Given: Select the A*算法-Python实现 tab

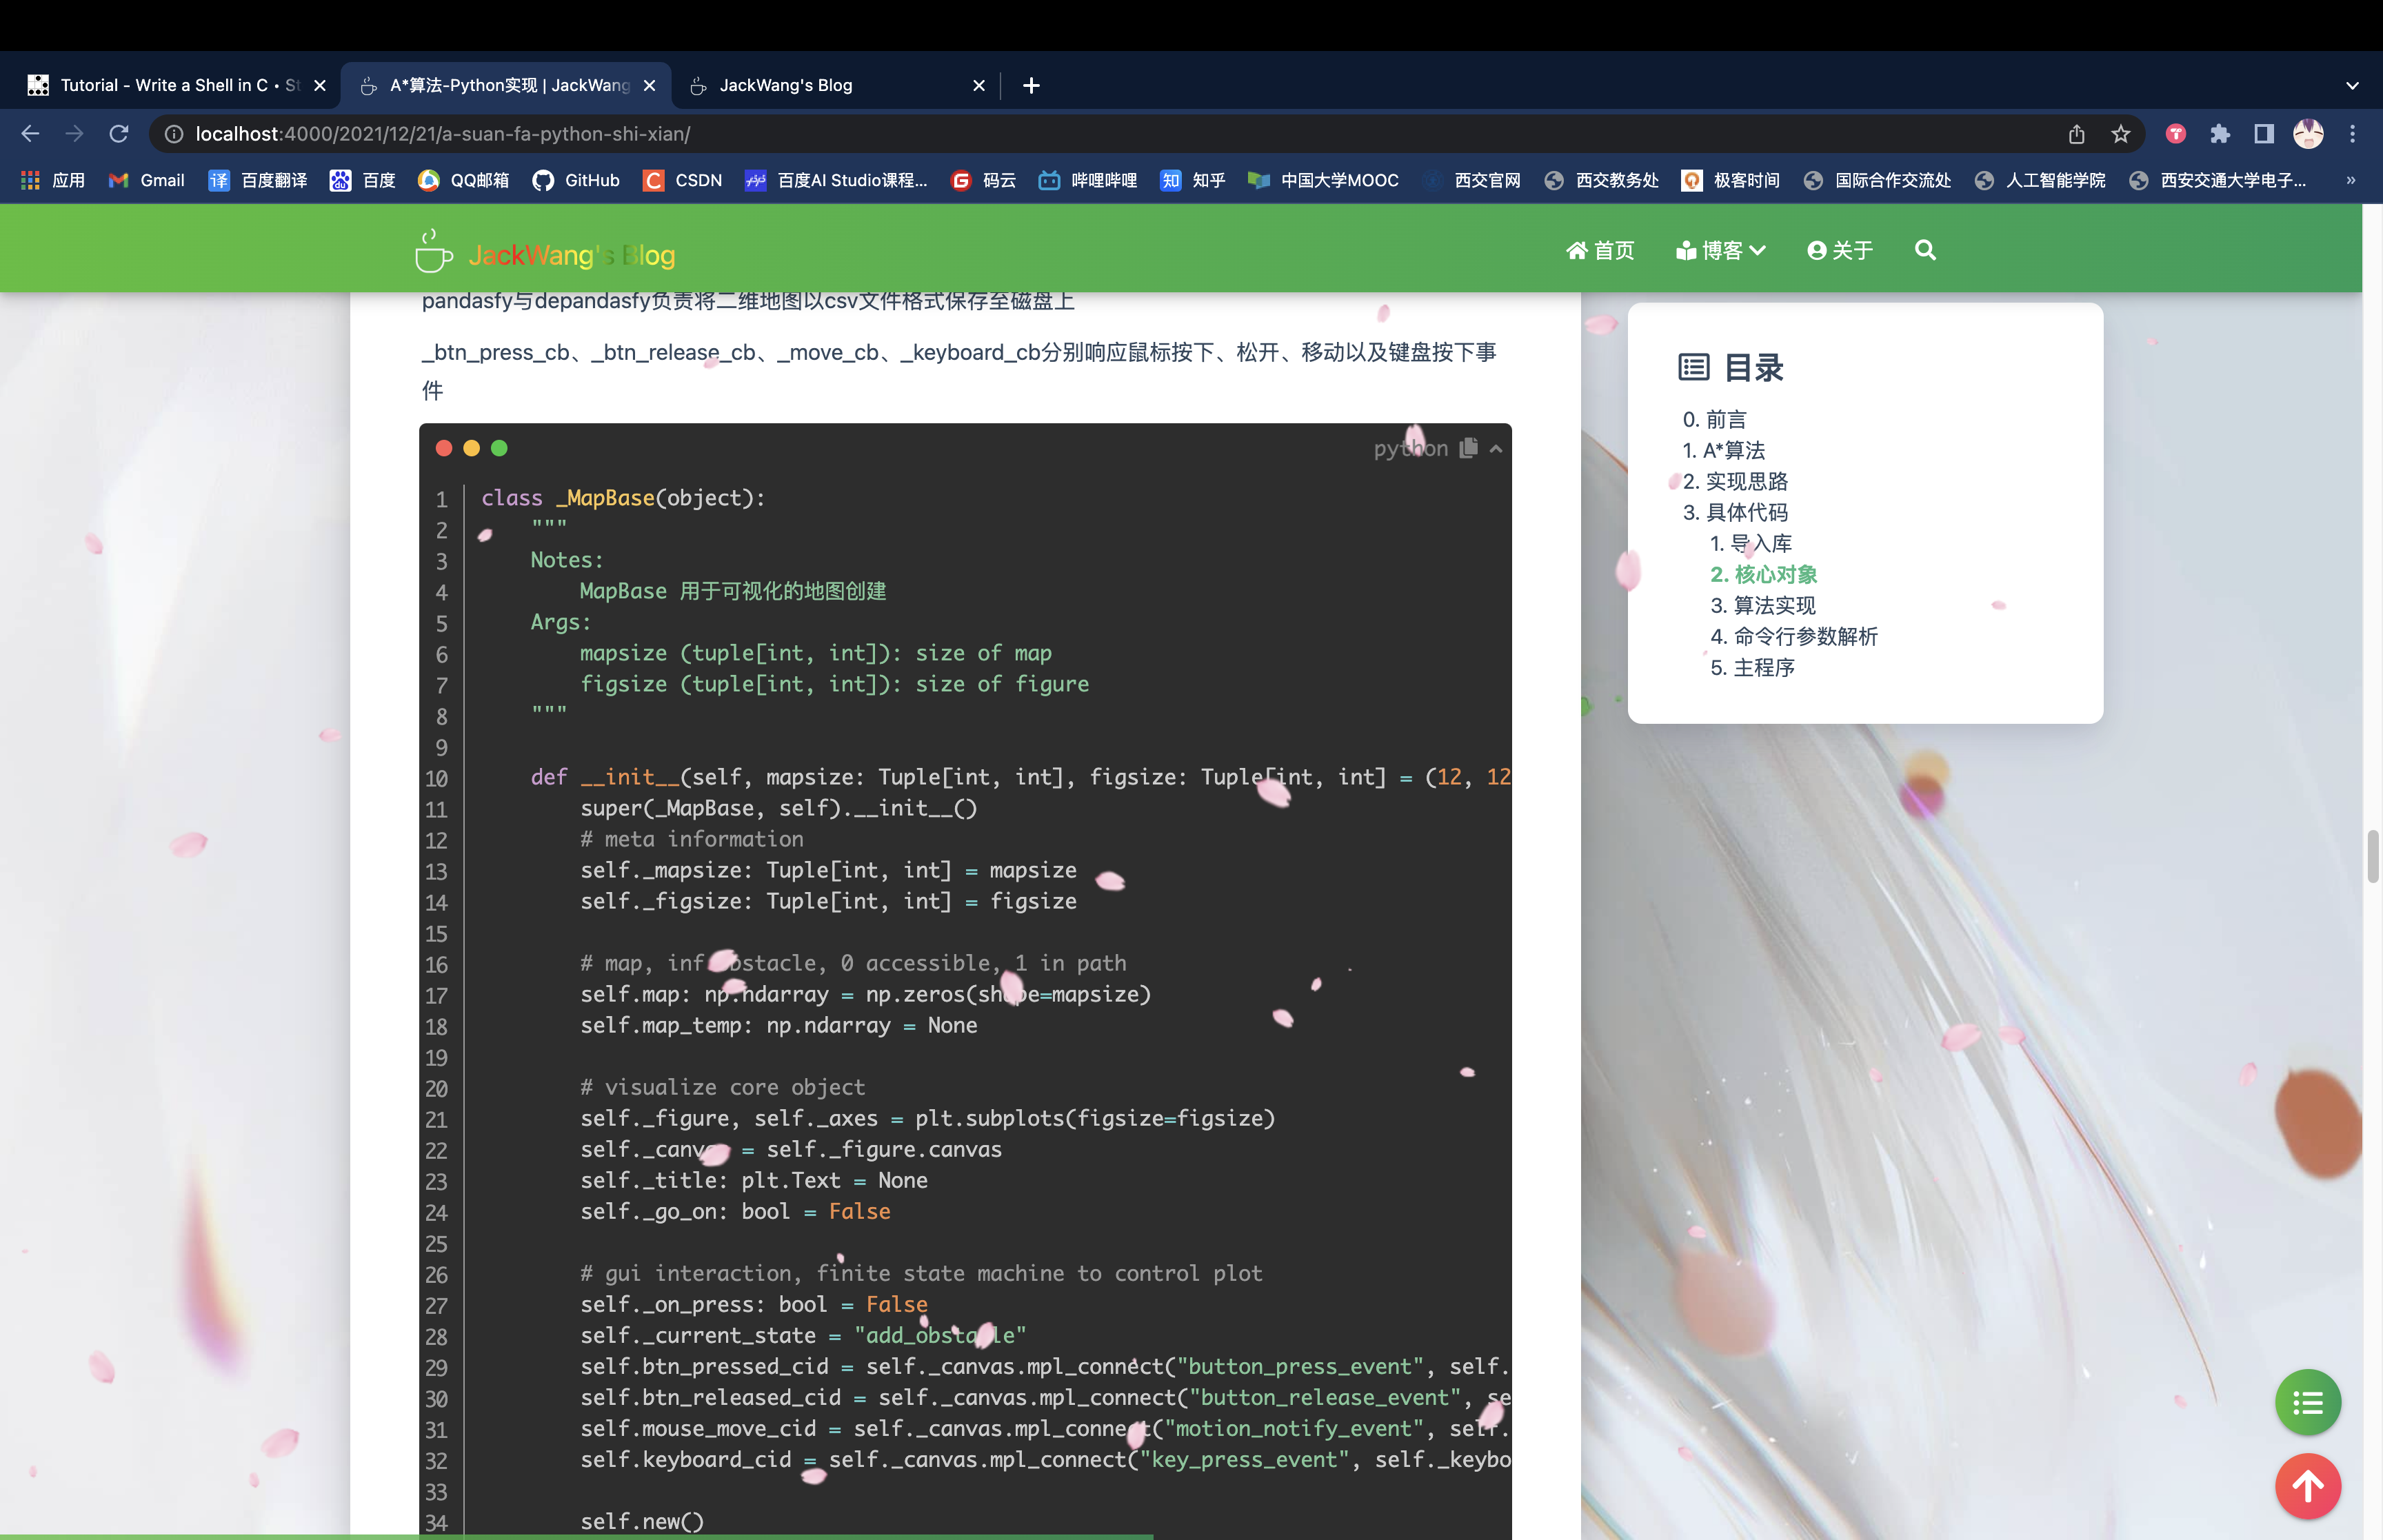Looking at the screenshot, I should pos(506,86).
